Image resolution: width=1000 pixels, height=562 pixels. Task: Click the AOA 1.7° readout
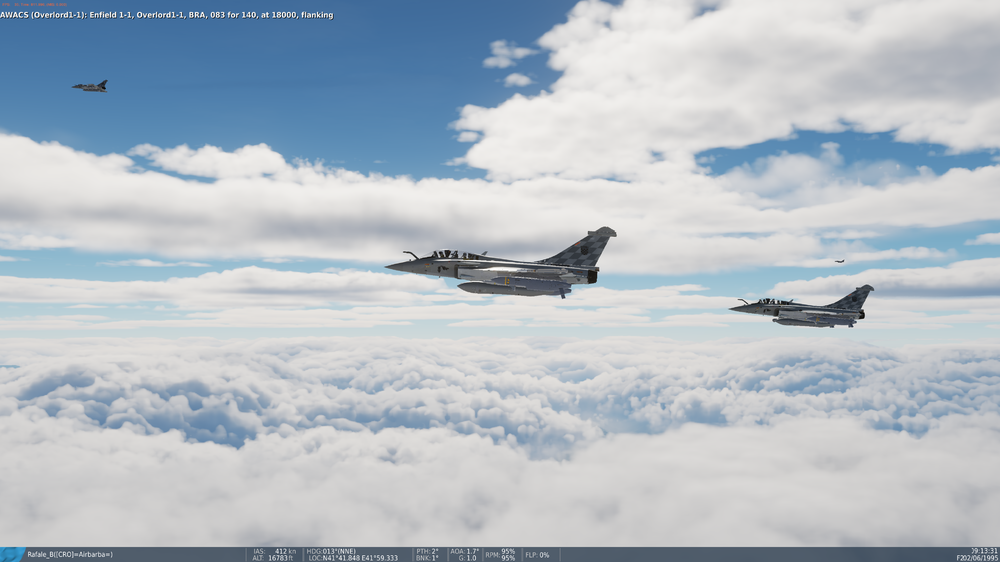[465, 551]
